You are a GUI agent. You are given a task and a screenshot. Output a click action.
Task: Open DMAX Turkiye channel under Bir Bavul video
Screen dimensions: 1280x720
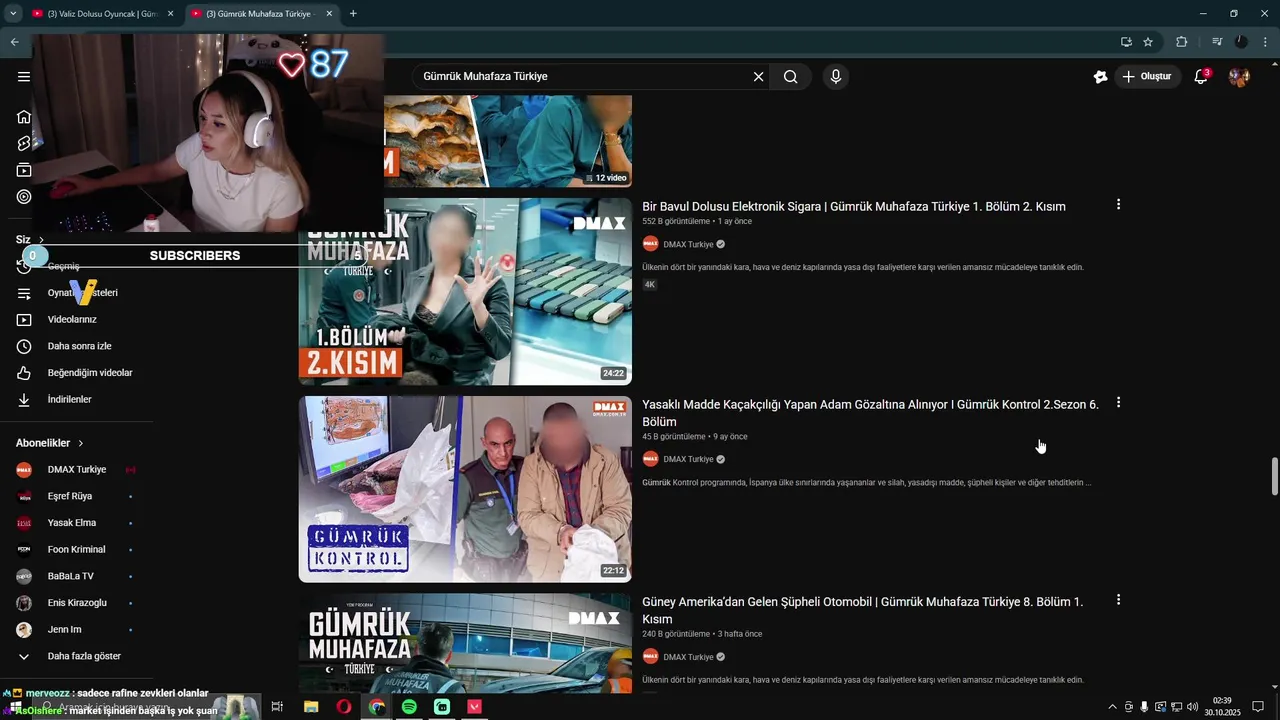pos(688,244)
